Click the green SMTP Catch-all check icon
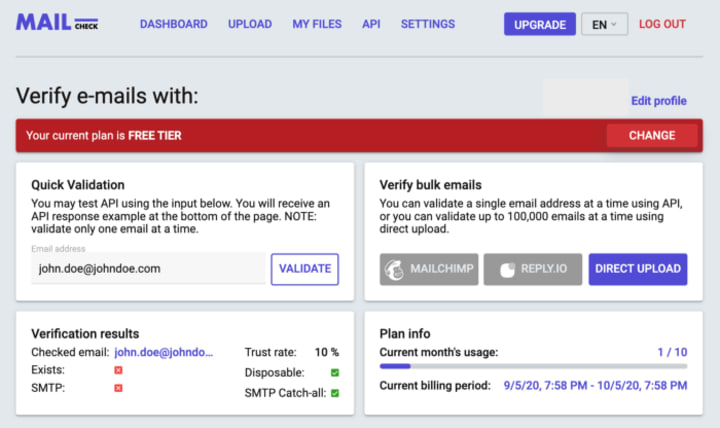 coord(335,393)
